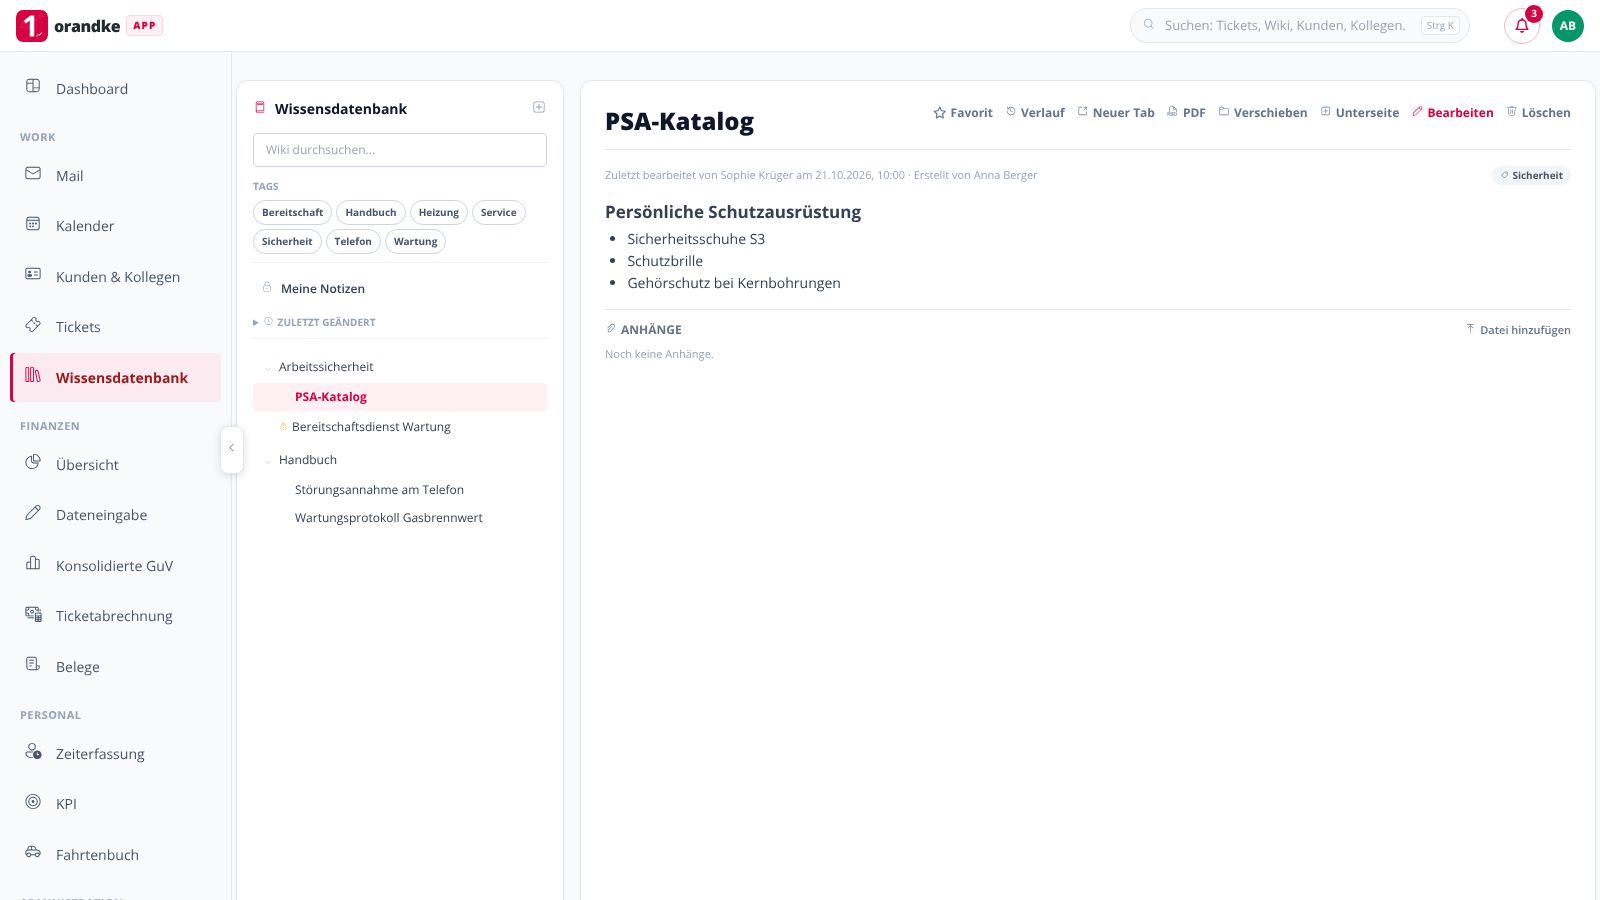The height and width of the screenshot is (900, 1600).
Task: Filter by the Telefon tag
Action: 353,241
